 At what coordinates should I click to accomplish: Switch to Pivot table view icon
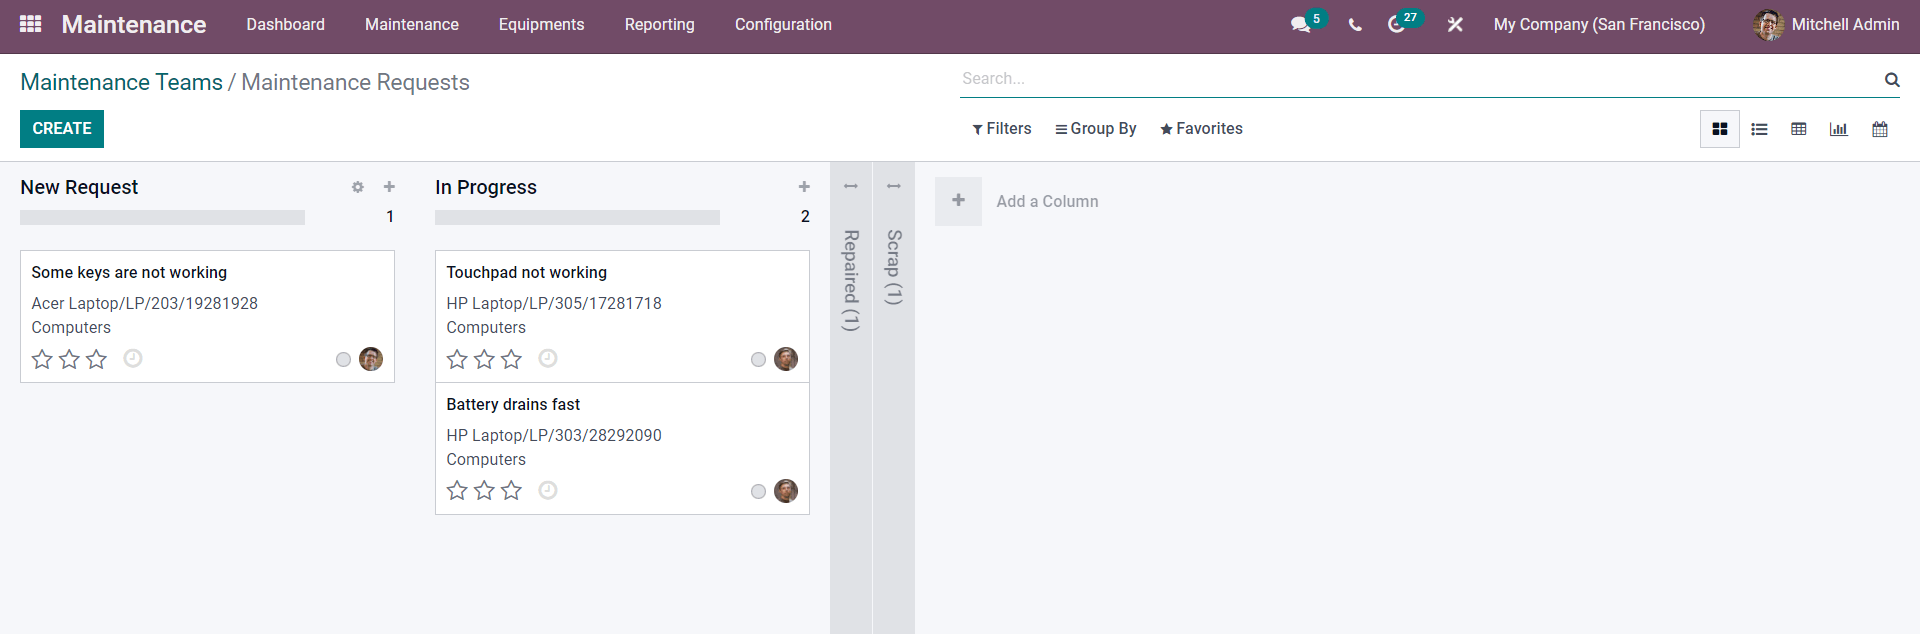click(1799, 129)
